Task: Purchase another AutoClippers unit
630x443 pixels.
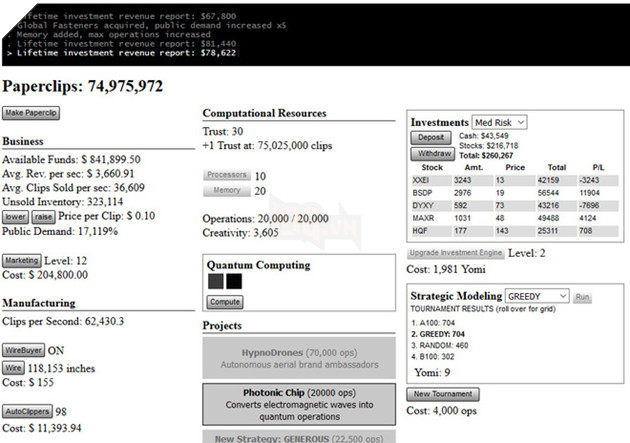Action: 28,411
